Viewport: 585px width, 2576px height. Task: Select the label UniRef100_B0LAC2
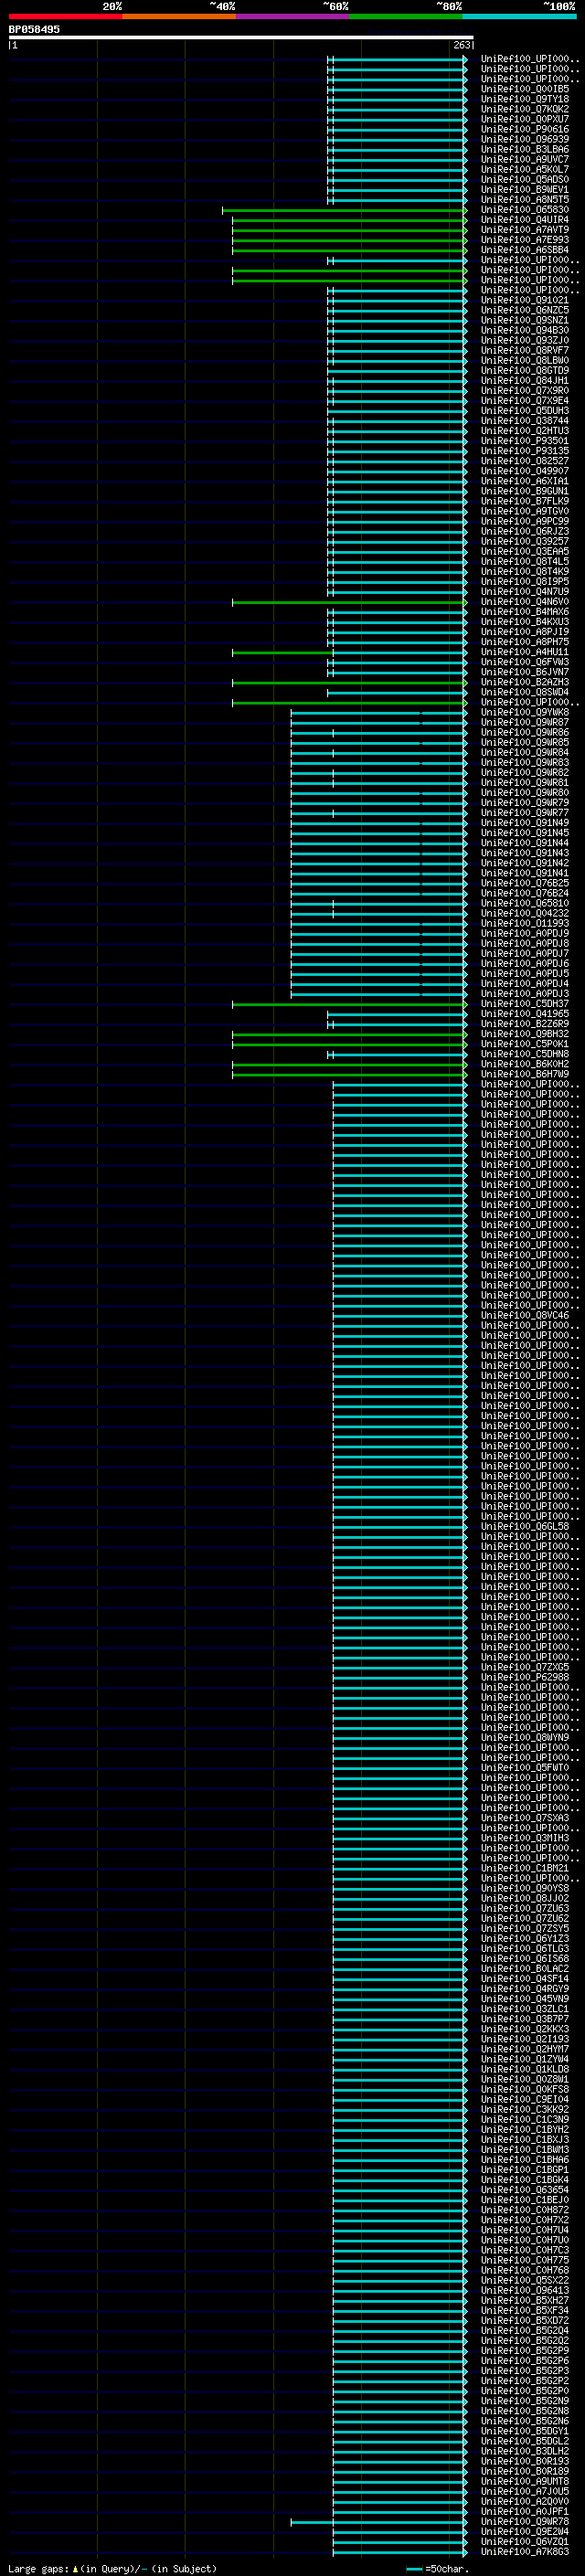(524, 1969)
